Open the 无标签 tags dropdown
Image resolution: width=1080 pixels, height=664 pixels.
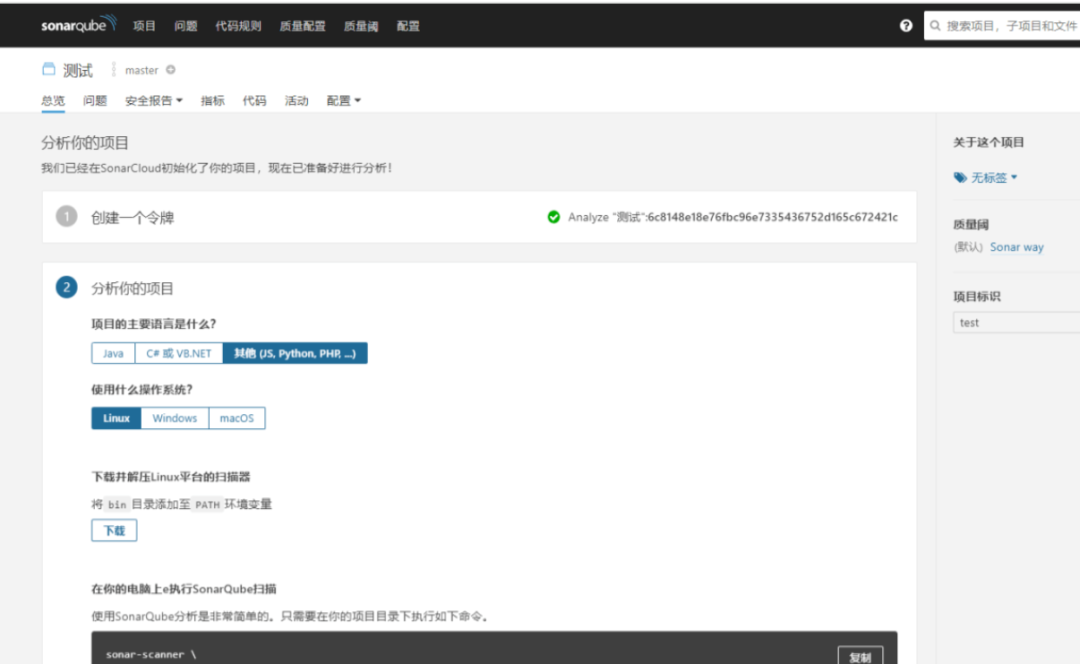pyautogui.click(x=994, y=178)
